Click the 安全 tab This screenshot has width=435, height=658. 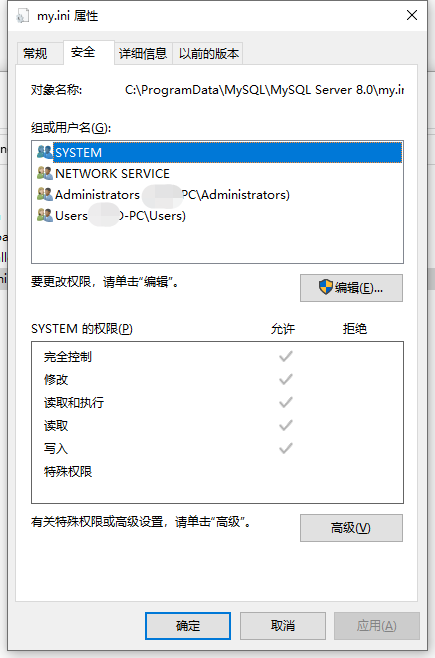tap(83, 52)
